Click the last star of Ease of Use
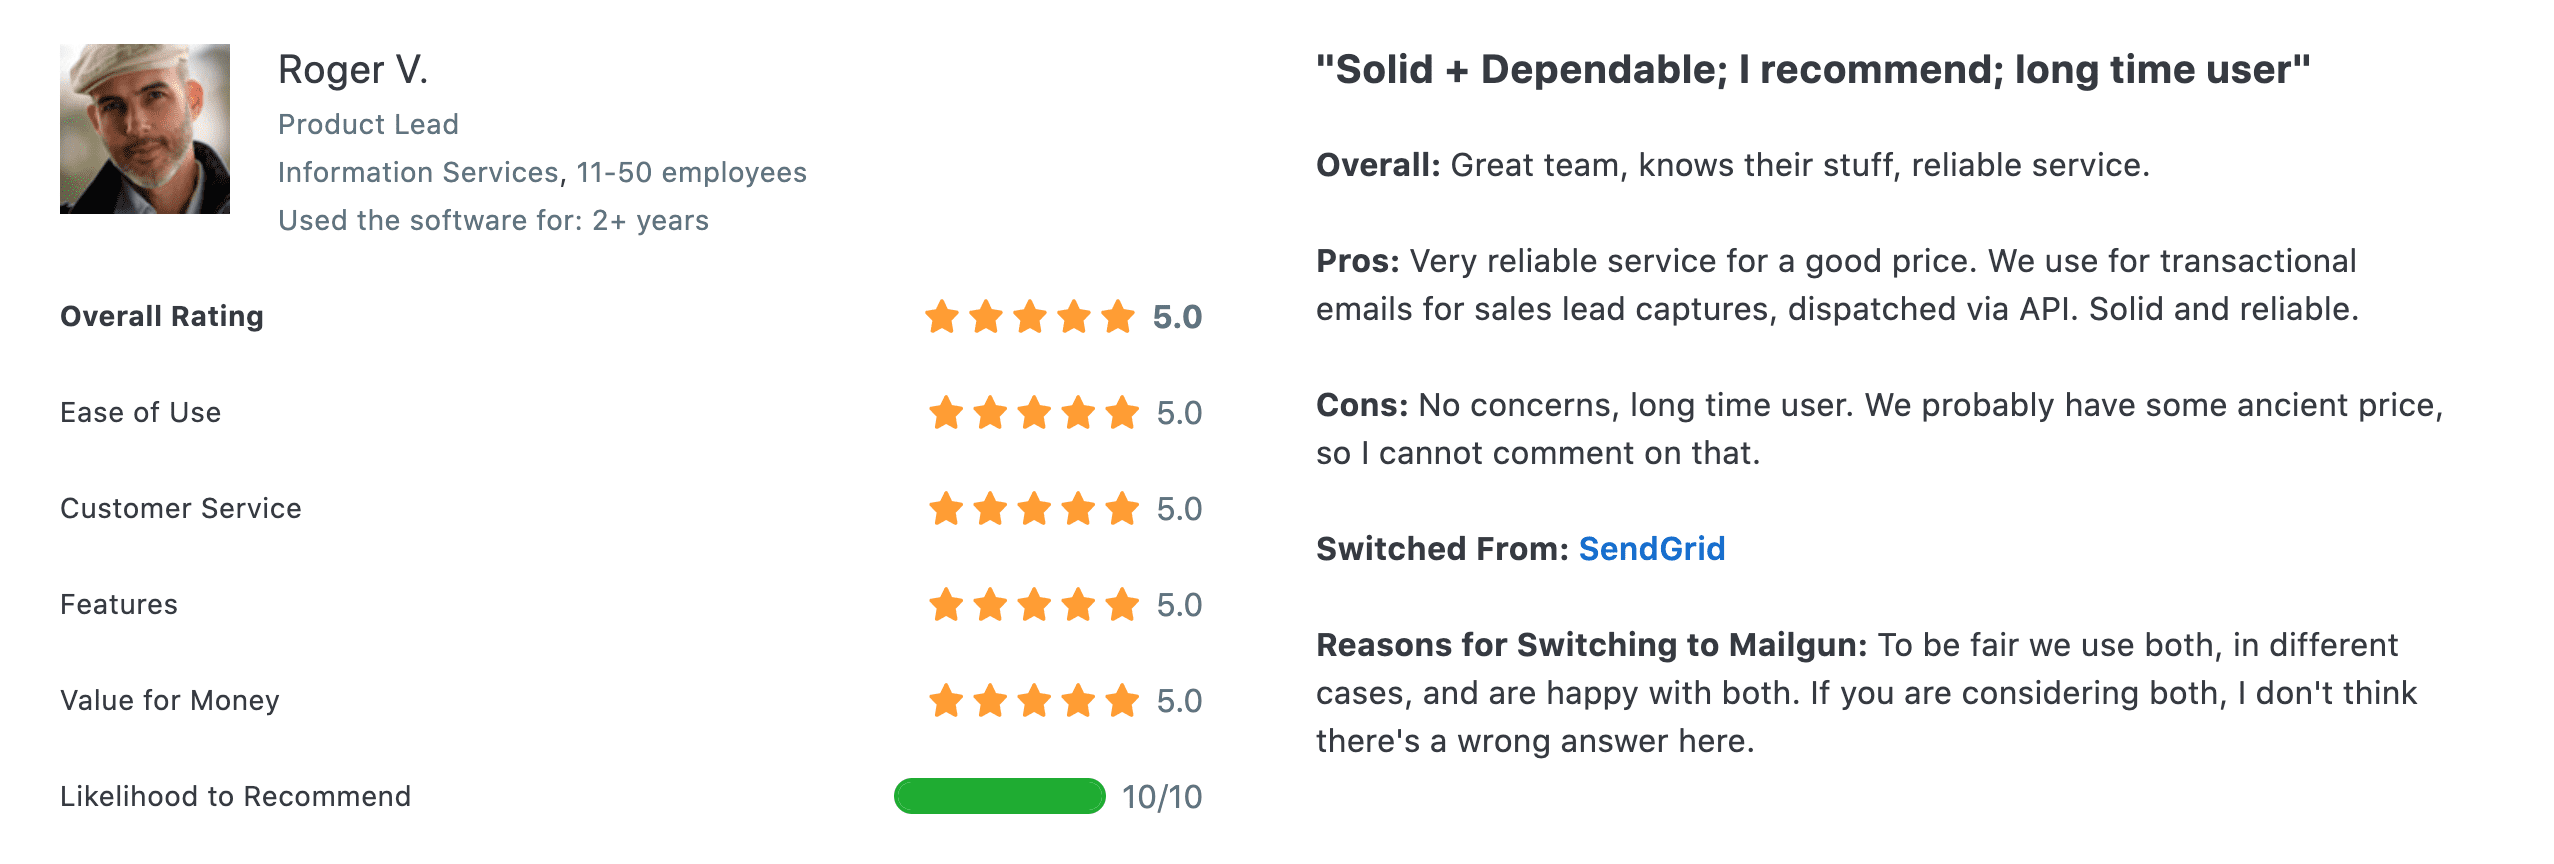The width and height of the screenshot is (2554, 864). (x=1122, y=412)
